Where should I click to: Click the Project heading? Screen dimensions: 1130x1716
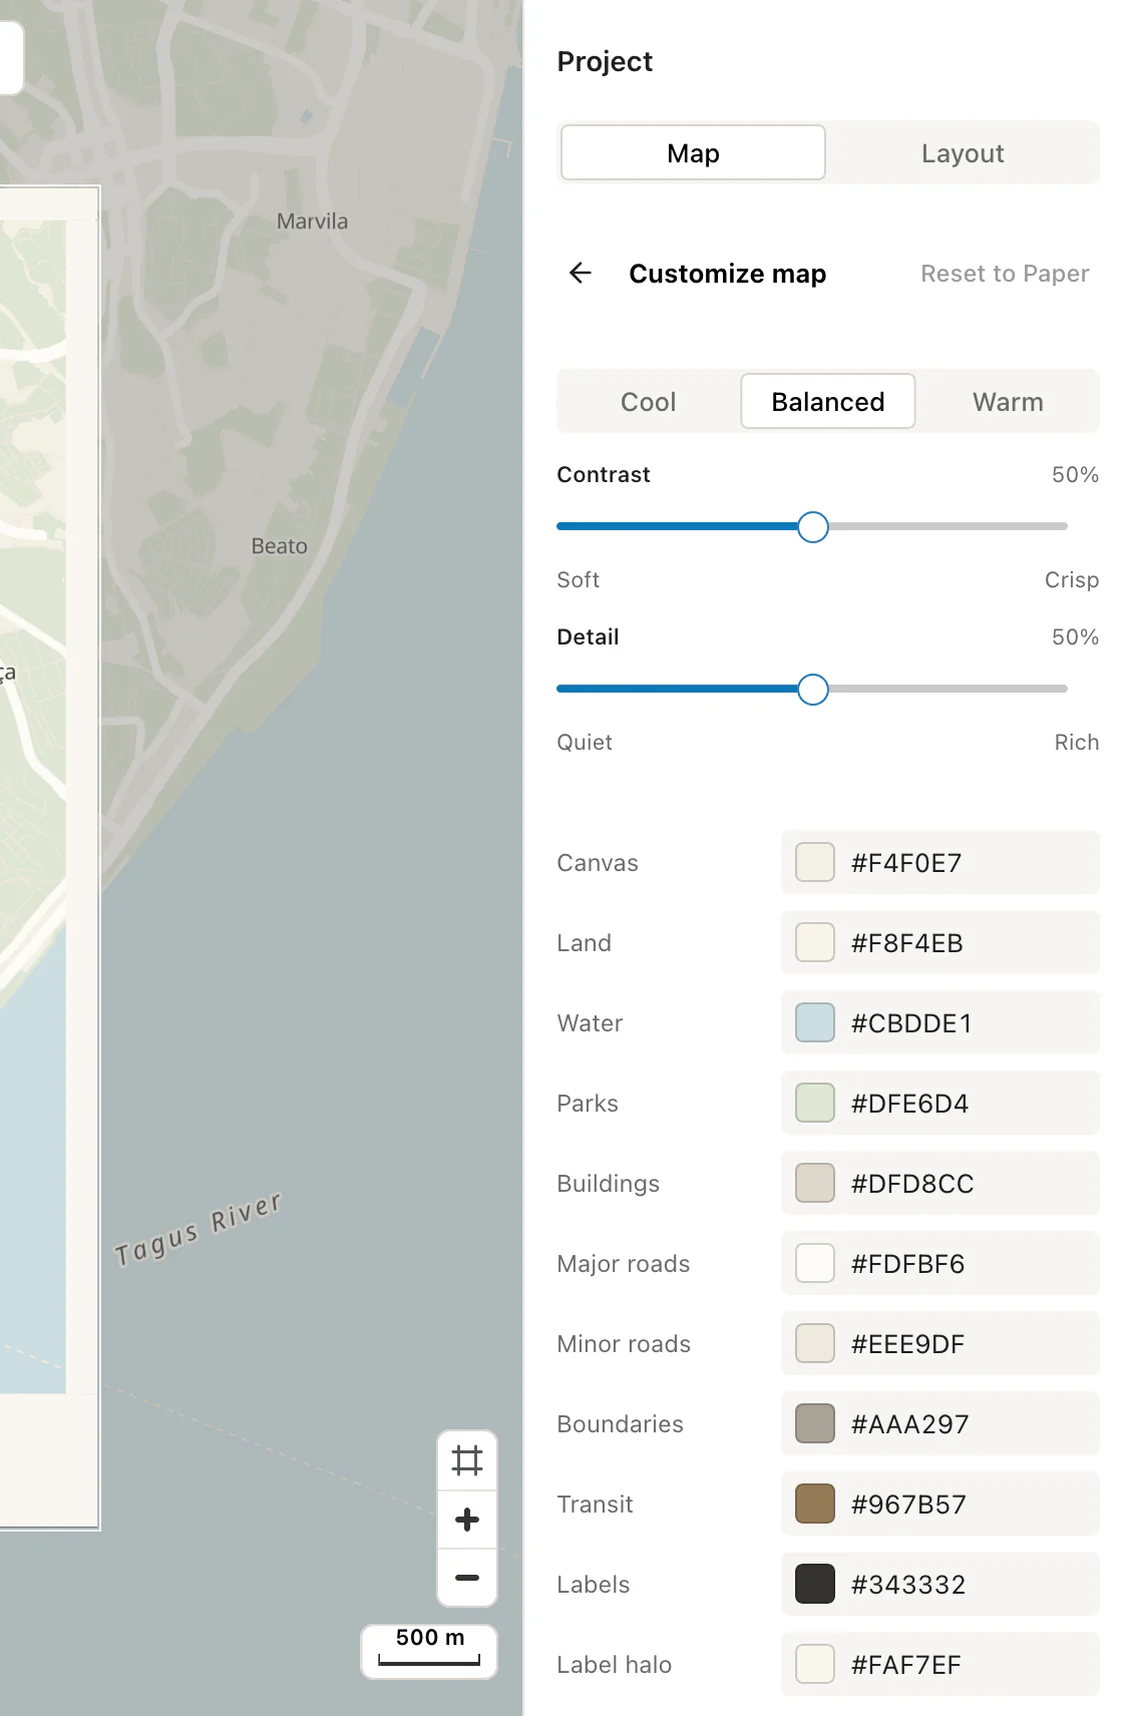point(604,62)
